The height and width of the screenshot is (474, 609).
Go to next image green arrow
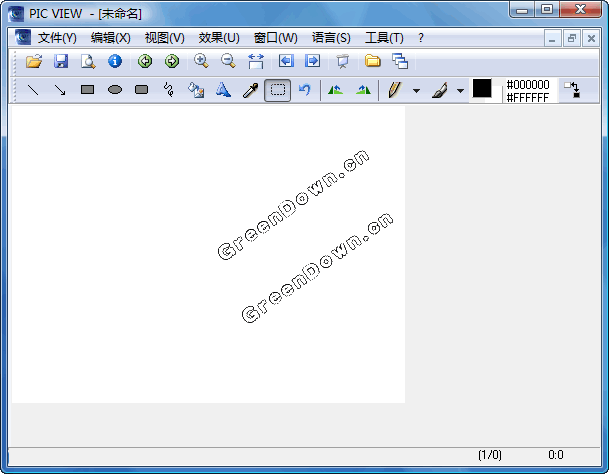click(172, 61)
